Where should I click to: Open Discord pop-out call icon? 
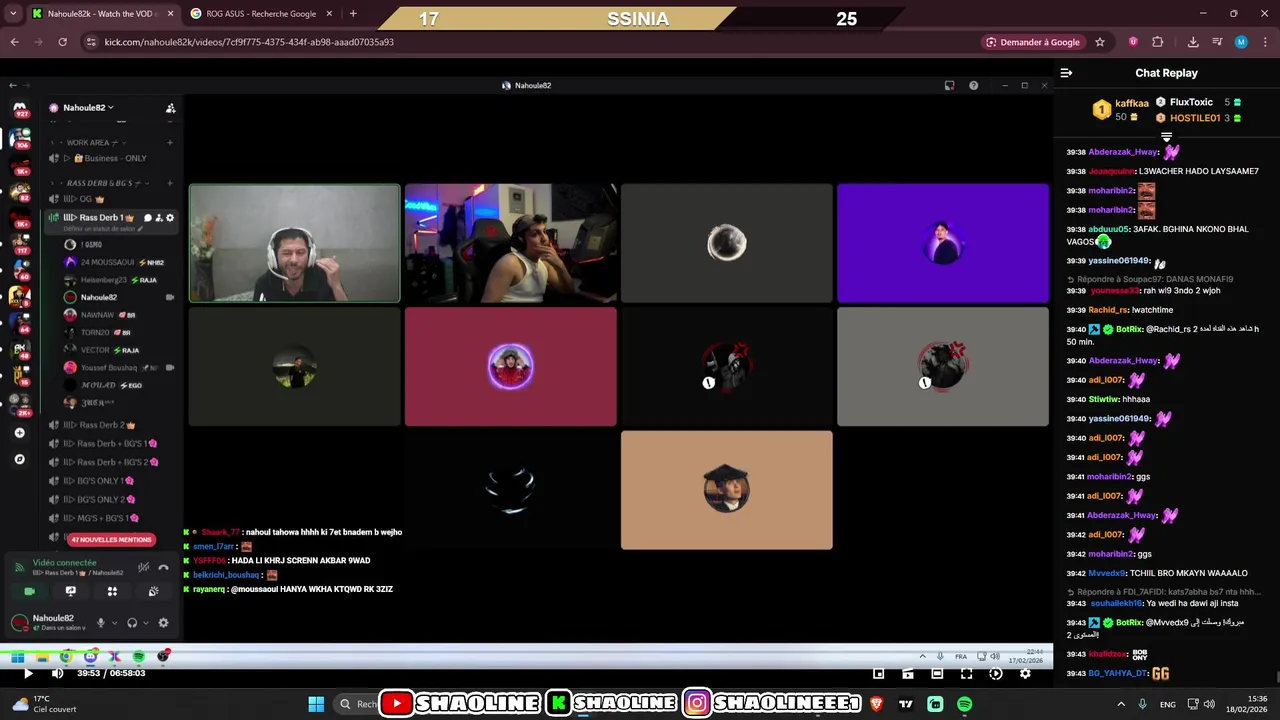pyautogui.click(x=949, y=85)
